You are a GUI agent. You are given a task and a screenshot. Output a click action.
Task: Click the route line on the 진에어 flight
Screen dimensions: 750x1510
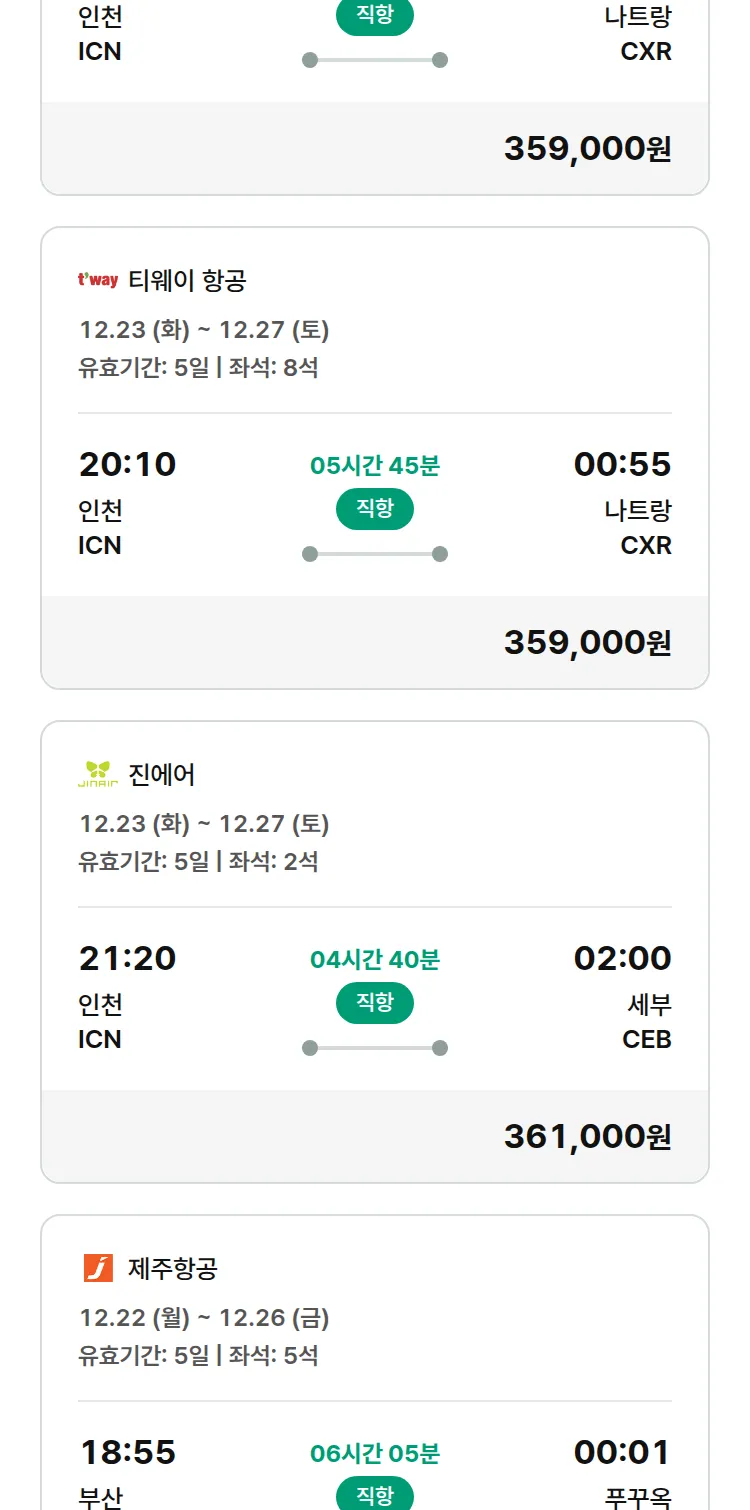(375, 1048)
